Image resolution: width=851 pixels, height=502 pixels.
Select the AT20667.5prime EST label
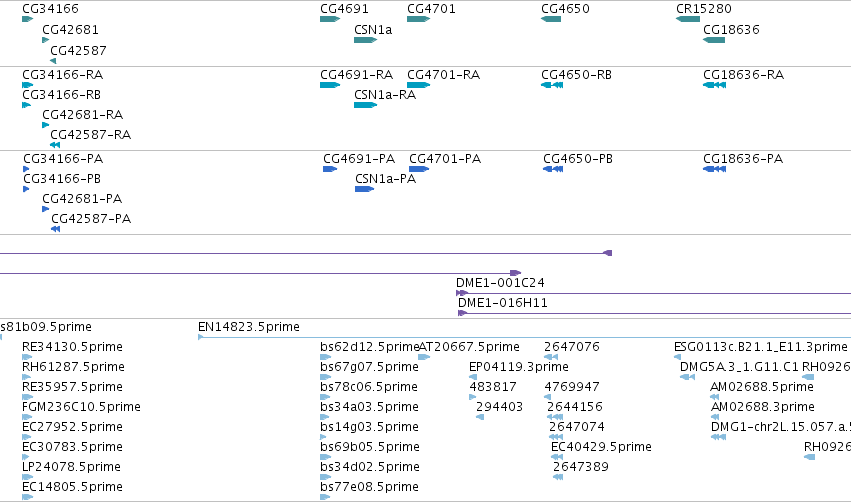point(469,347)
